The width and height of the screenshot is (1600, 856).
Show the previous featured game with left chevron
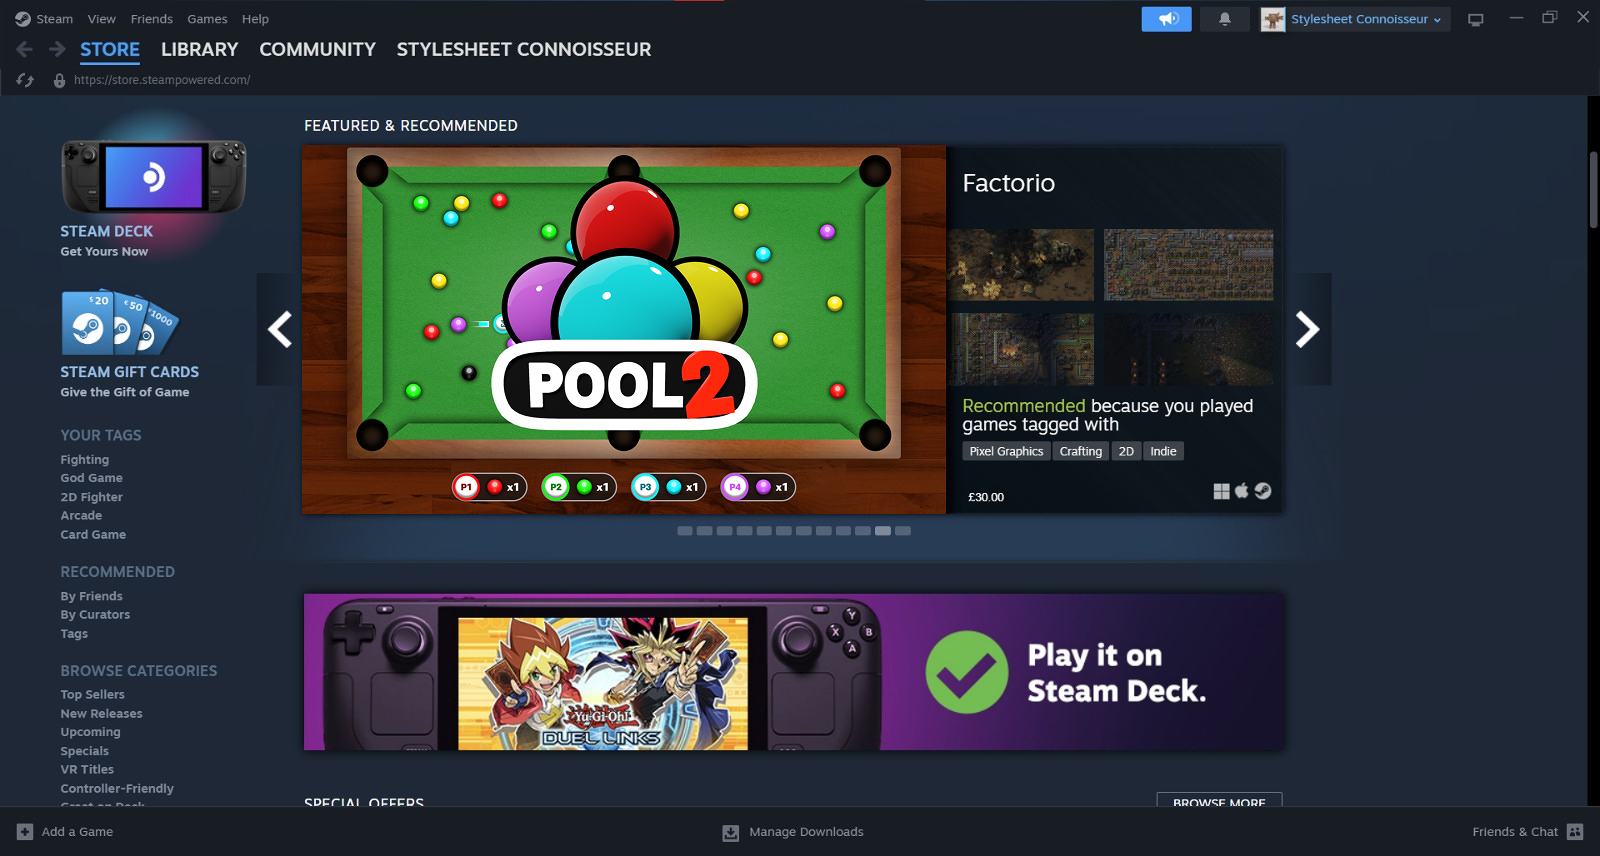(x=279, y=329)
